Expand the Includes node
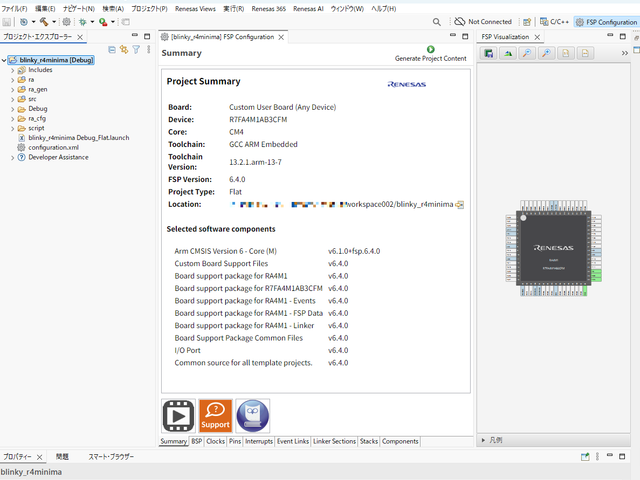Screen dimensions: 640x480 (13, 70)
